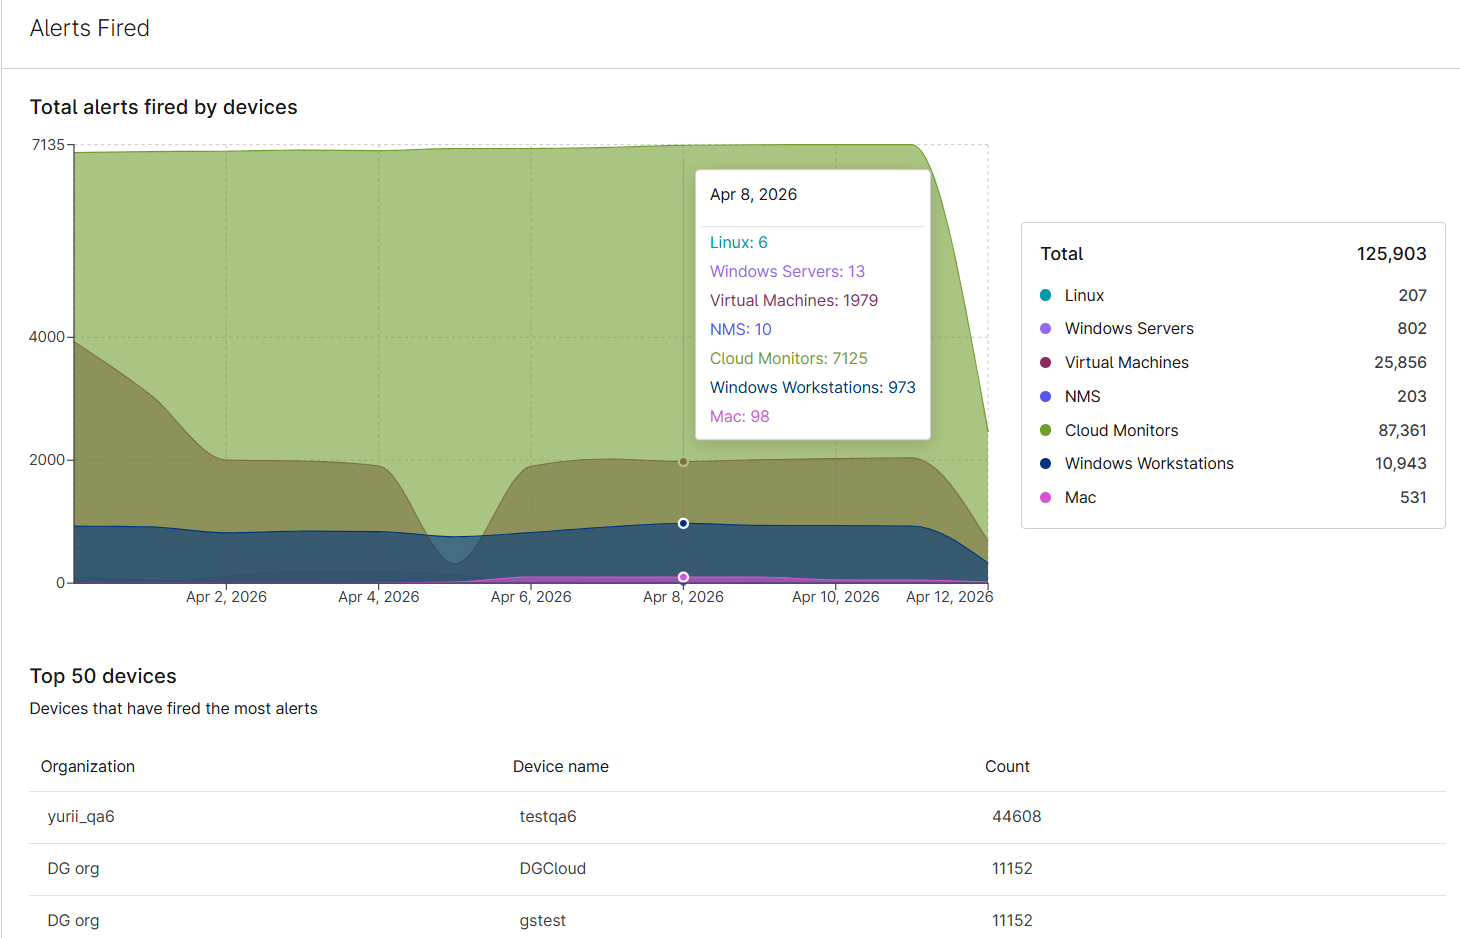
Task: Click Cloud Monitors: 7125 in tooltip
Action: point(789,358)
